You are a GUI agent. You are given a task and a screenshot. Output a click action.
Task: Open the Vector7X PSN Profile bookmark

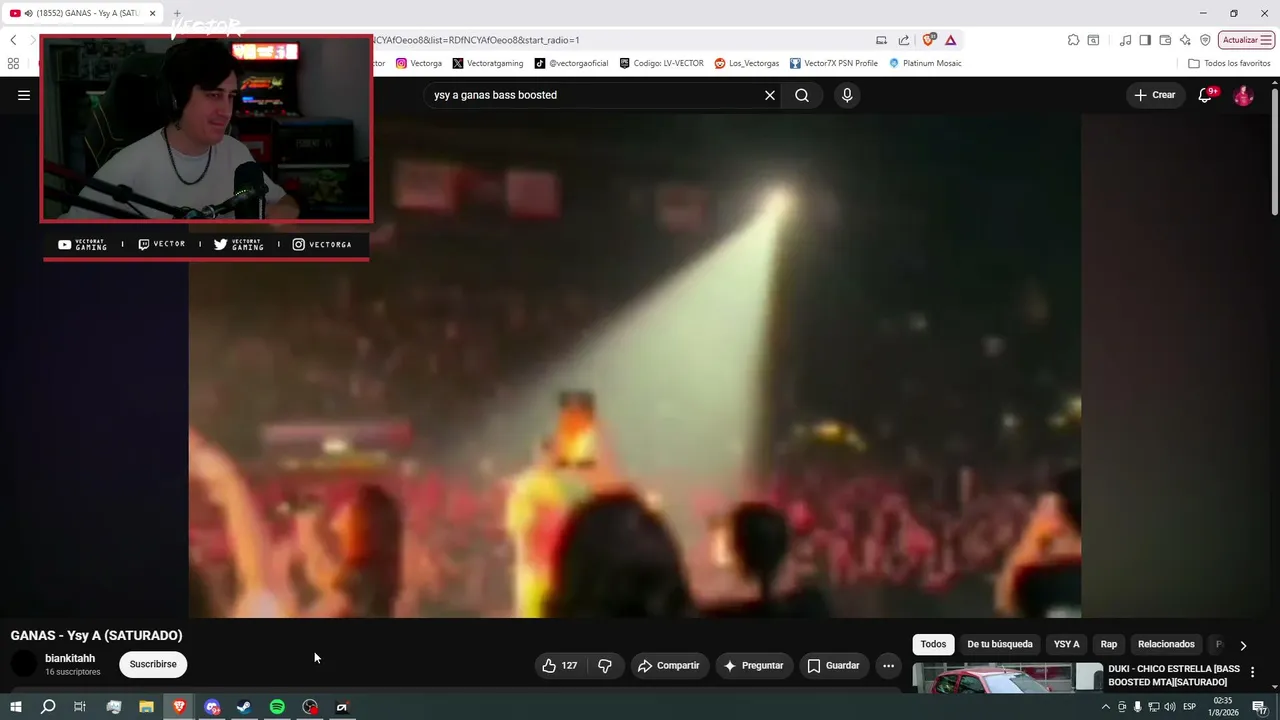(834, 63)
